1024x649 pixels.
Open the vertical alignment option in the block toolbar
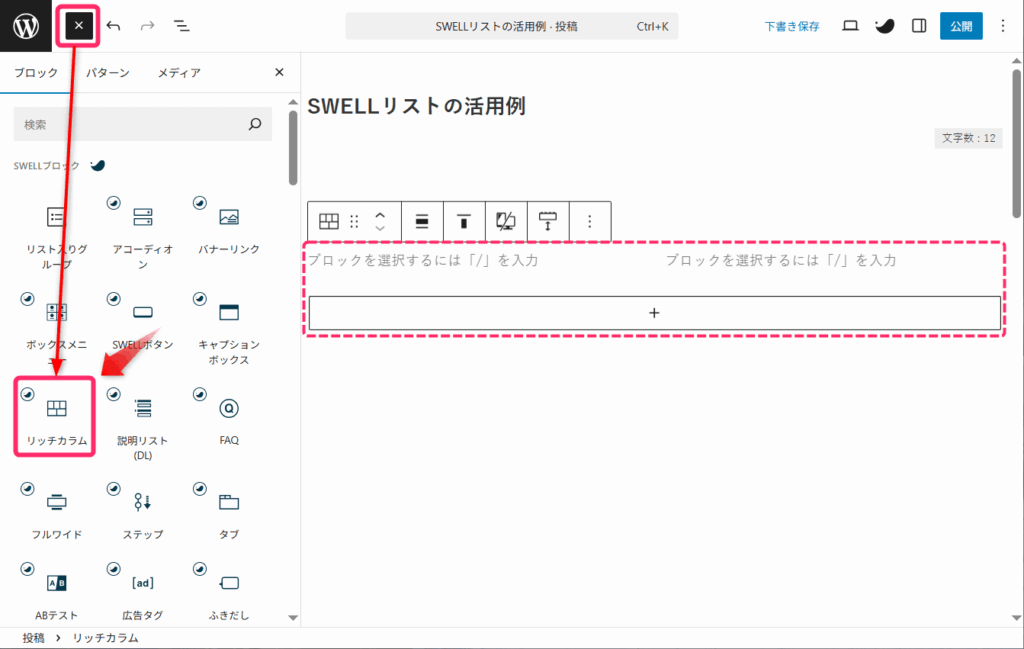pyautogui.click(x=464, y=222)
